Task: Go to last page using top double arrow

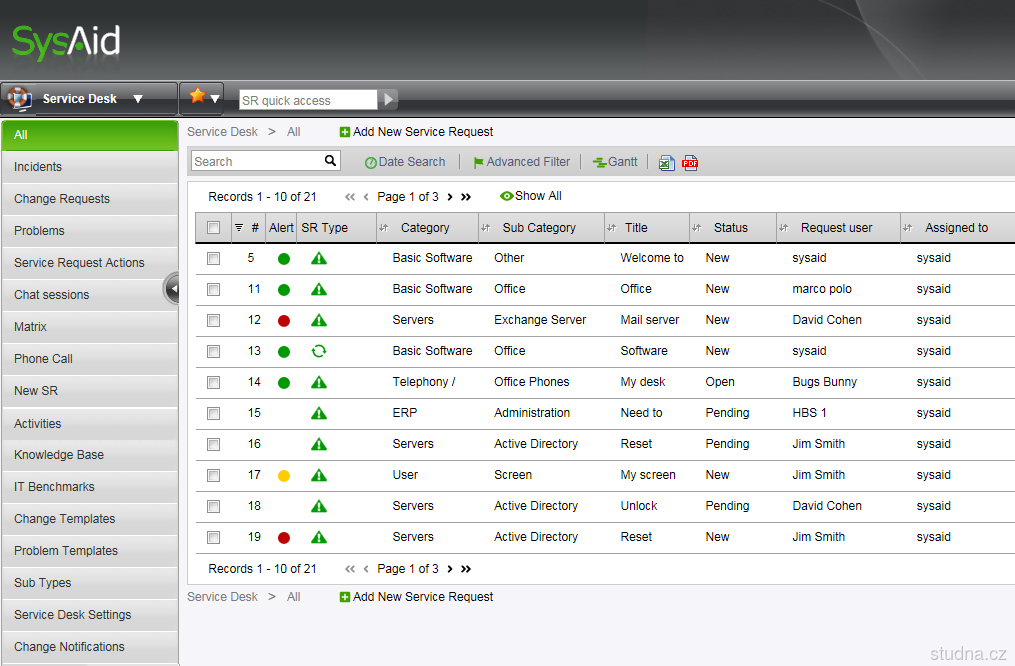Action: tap(466, 197)
